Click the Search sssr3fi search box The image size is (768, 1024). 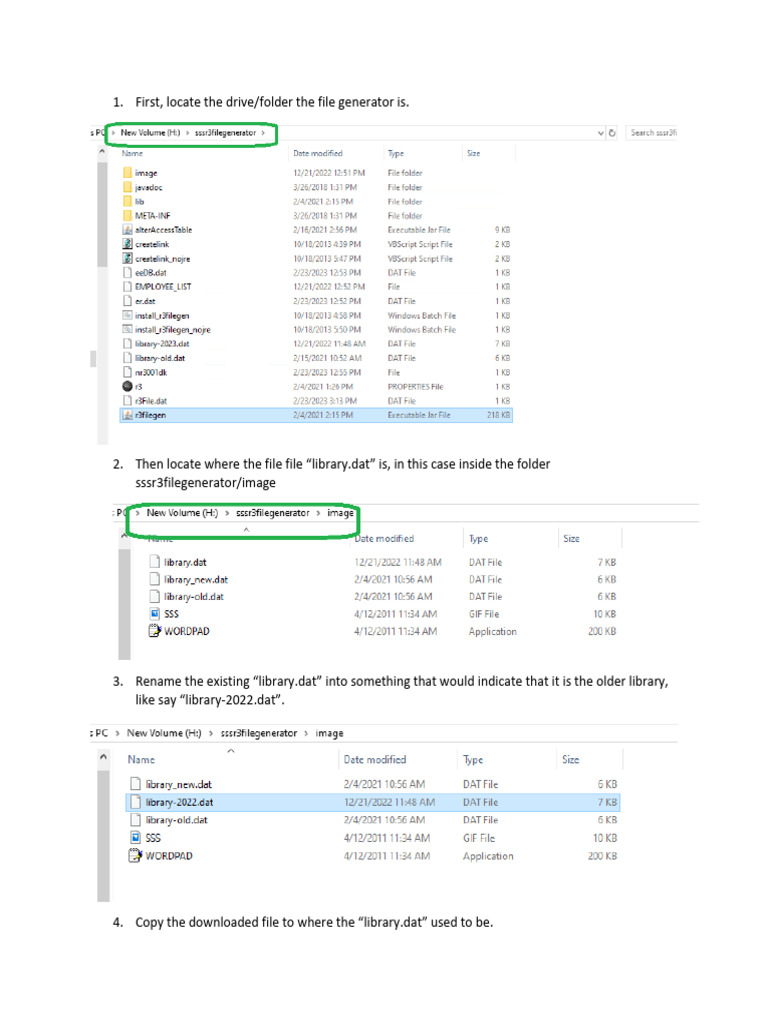[651, 133]
